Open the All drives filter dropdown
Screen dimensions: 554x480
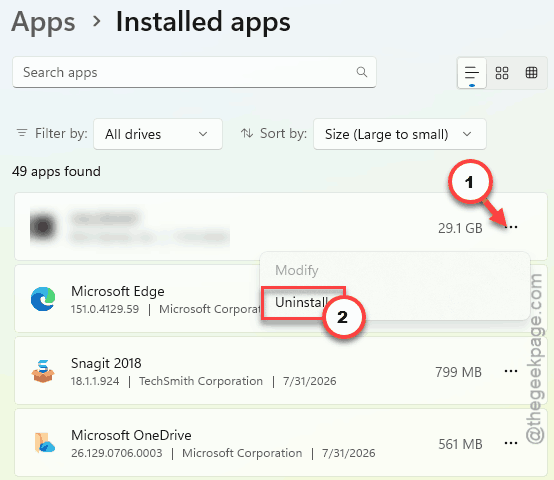(x=158, y=134)
